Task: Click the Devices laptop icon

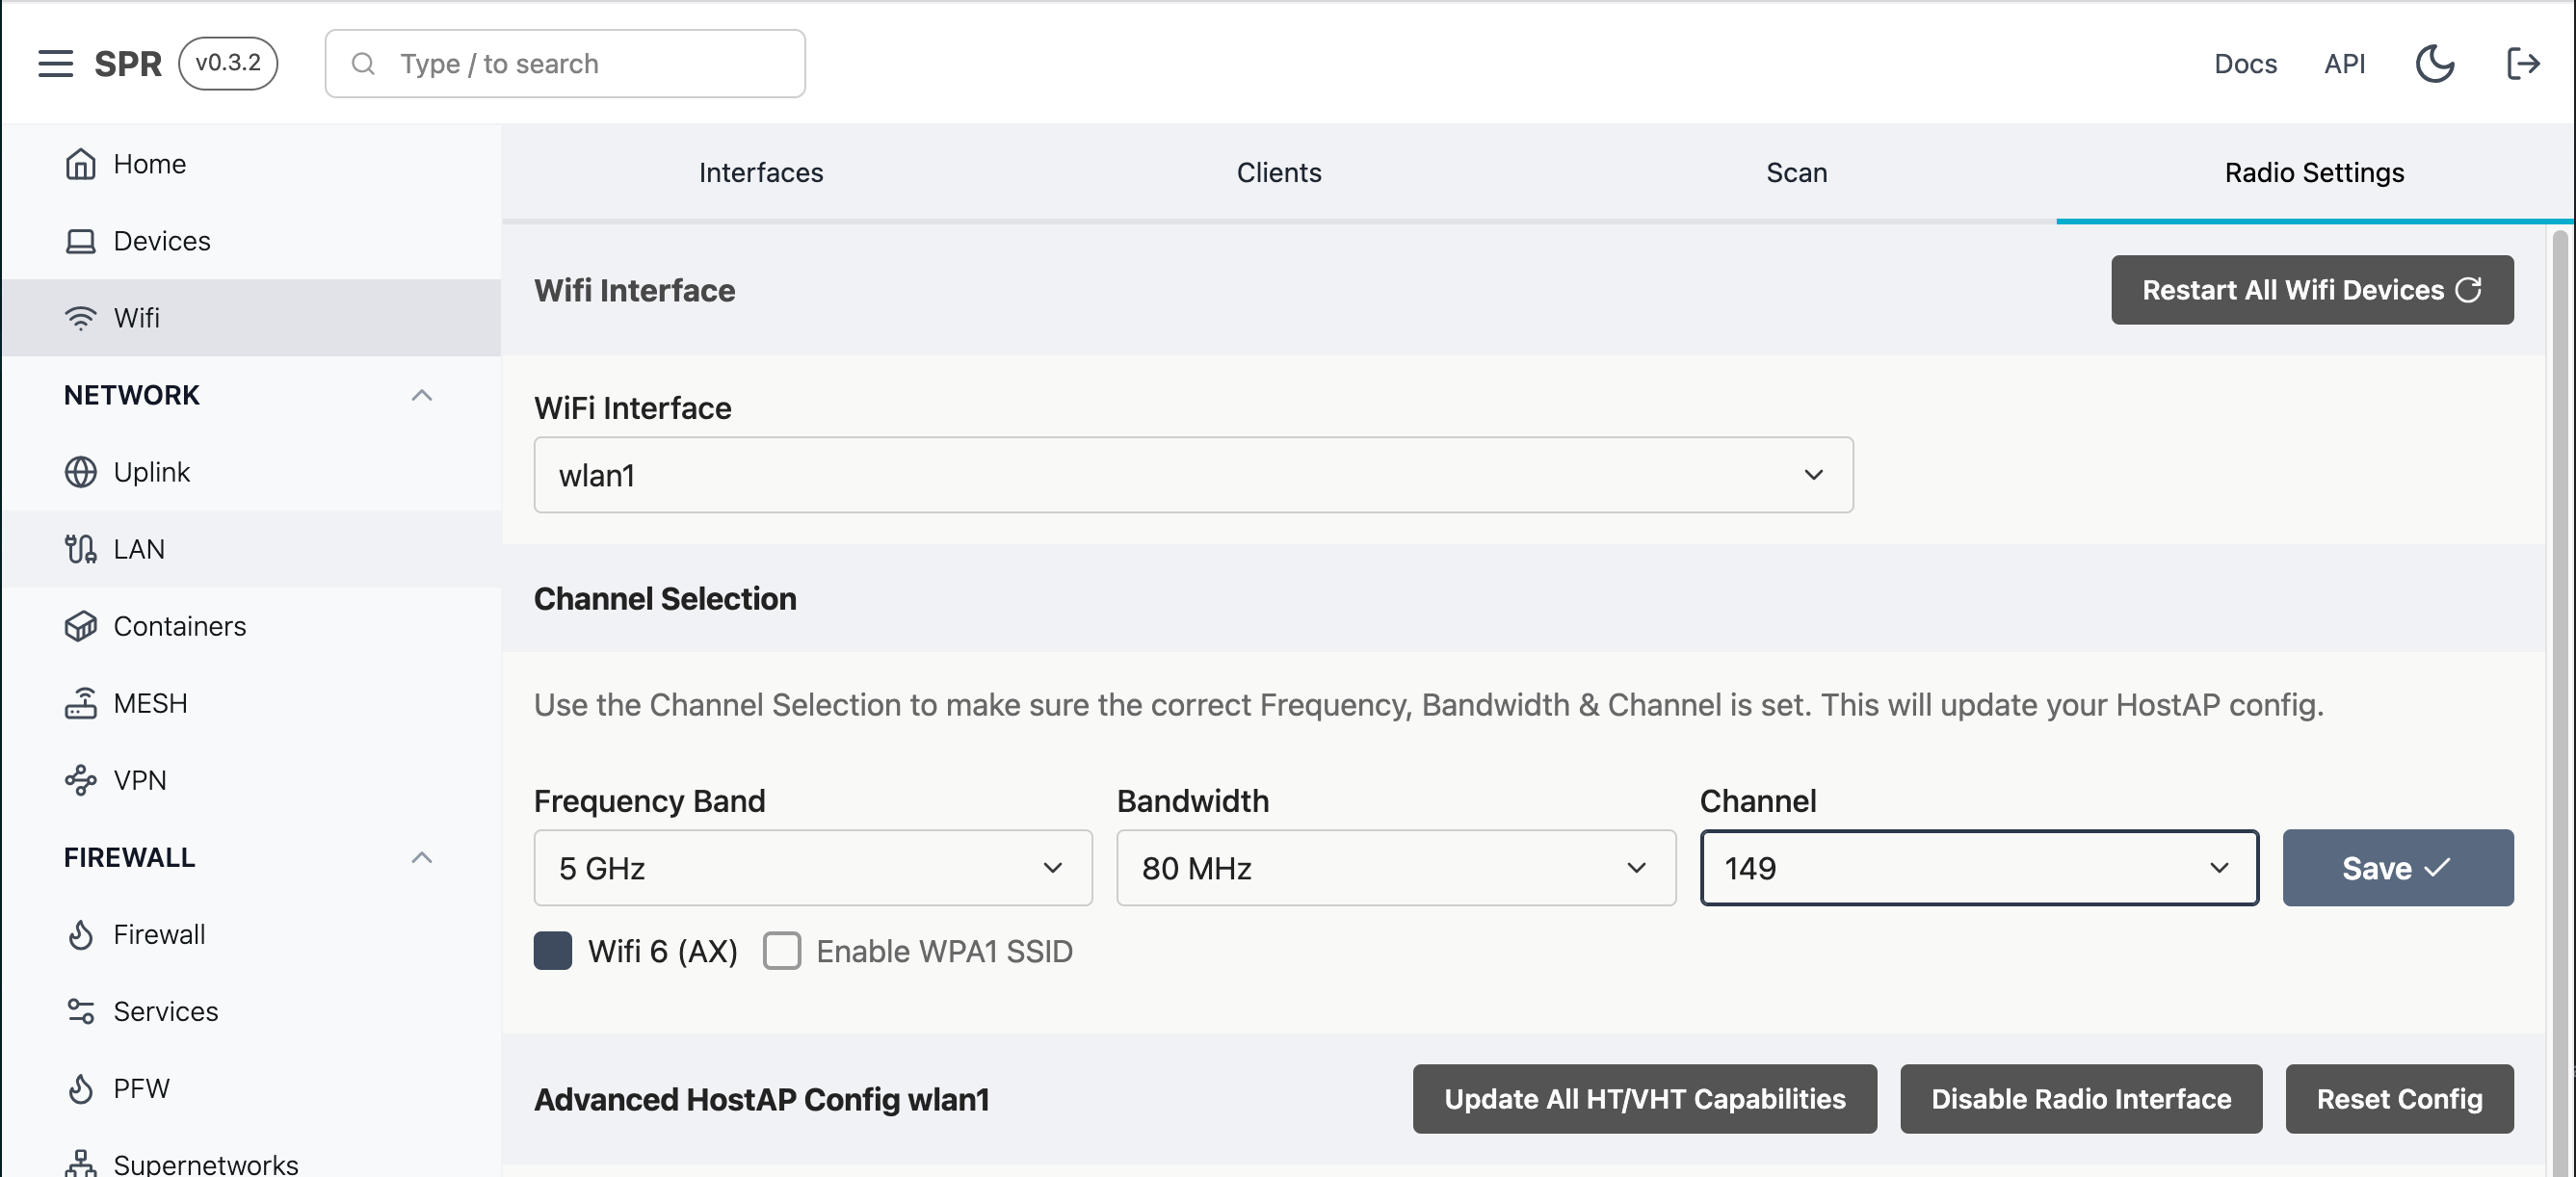Action: [80, 241]
